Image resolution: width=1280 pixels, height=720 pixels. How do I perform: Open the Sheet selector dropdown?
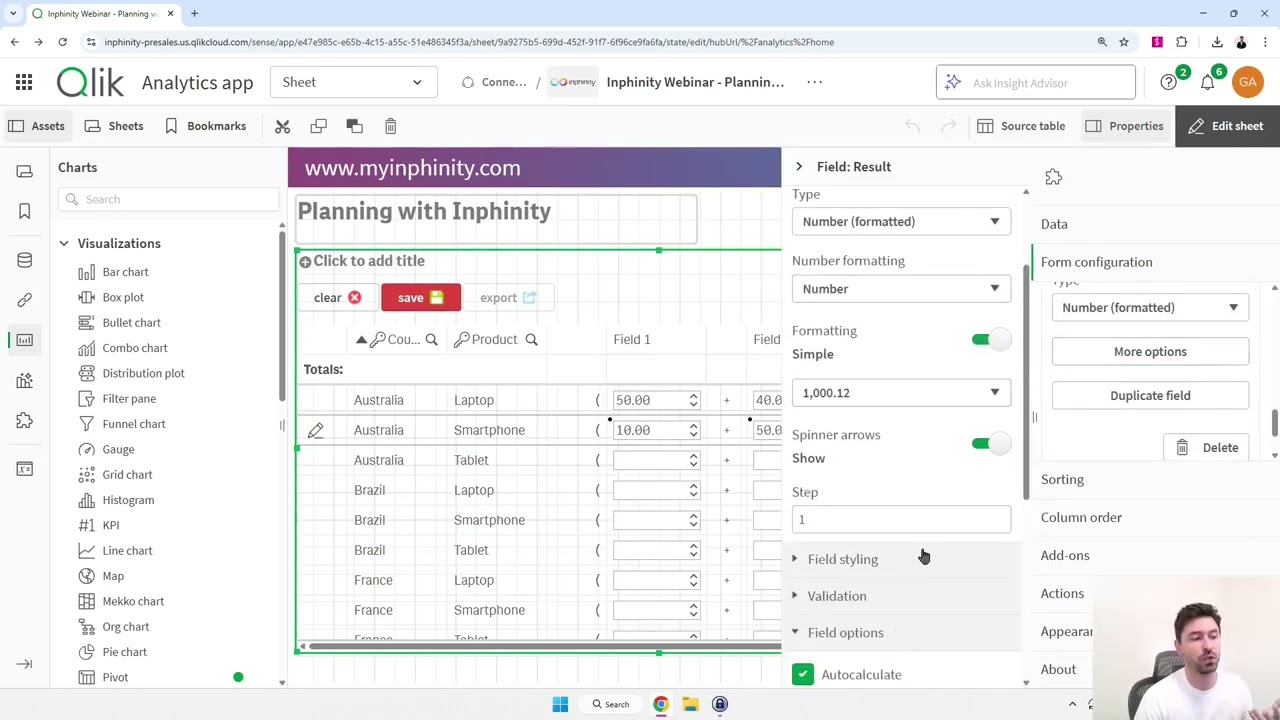click(353, 82)
